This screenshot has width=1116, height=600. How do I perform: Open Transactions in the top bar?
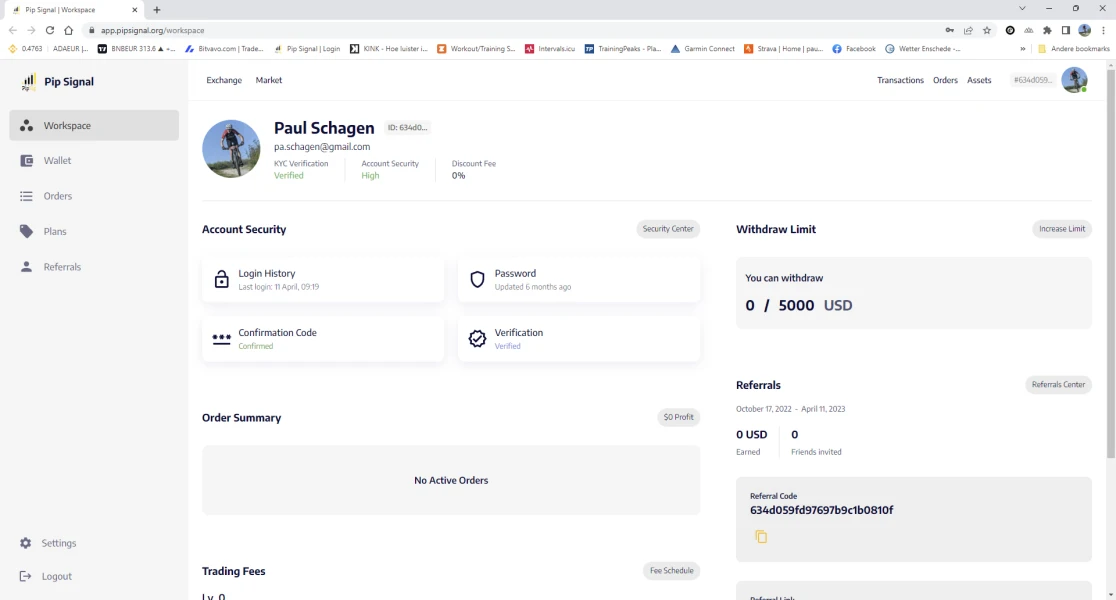point(900,80)
